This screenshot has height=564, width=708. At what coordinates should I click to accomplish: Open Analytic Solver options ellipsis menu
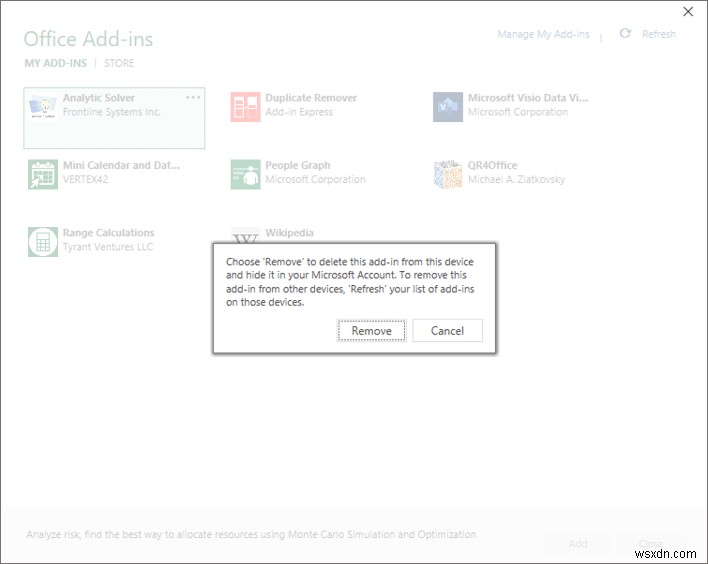click(x=193, y=97)
